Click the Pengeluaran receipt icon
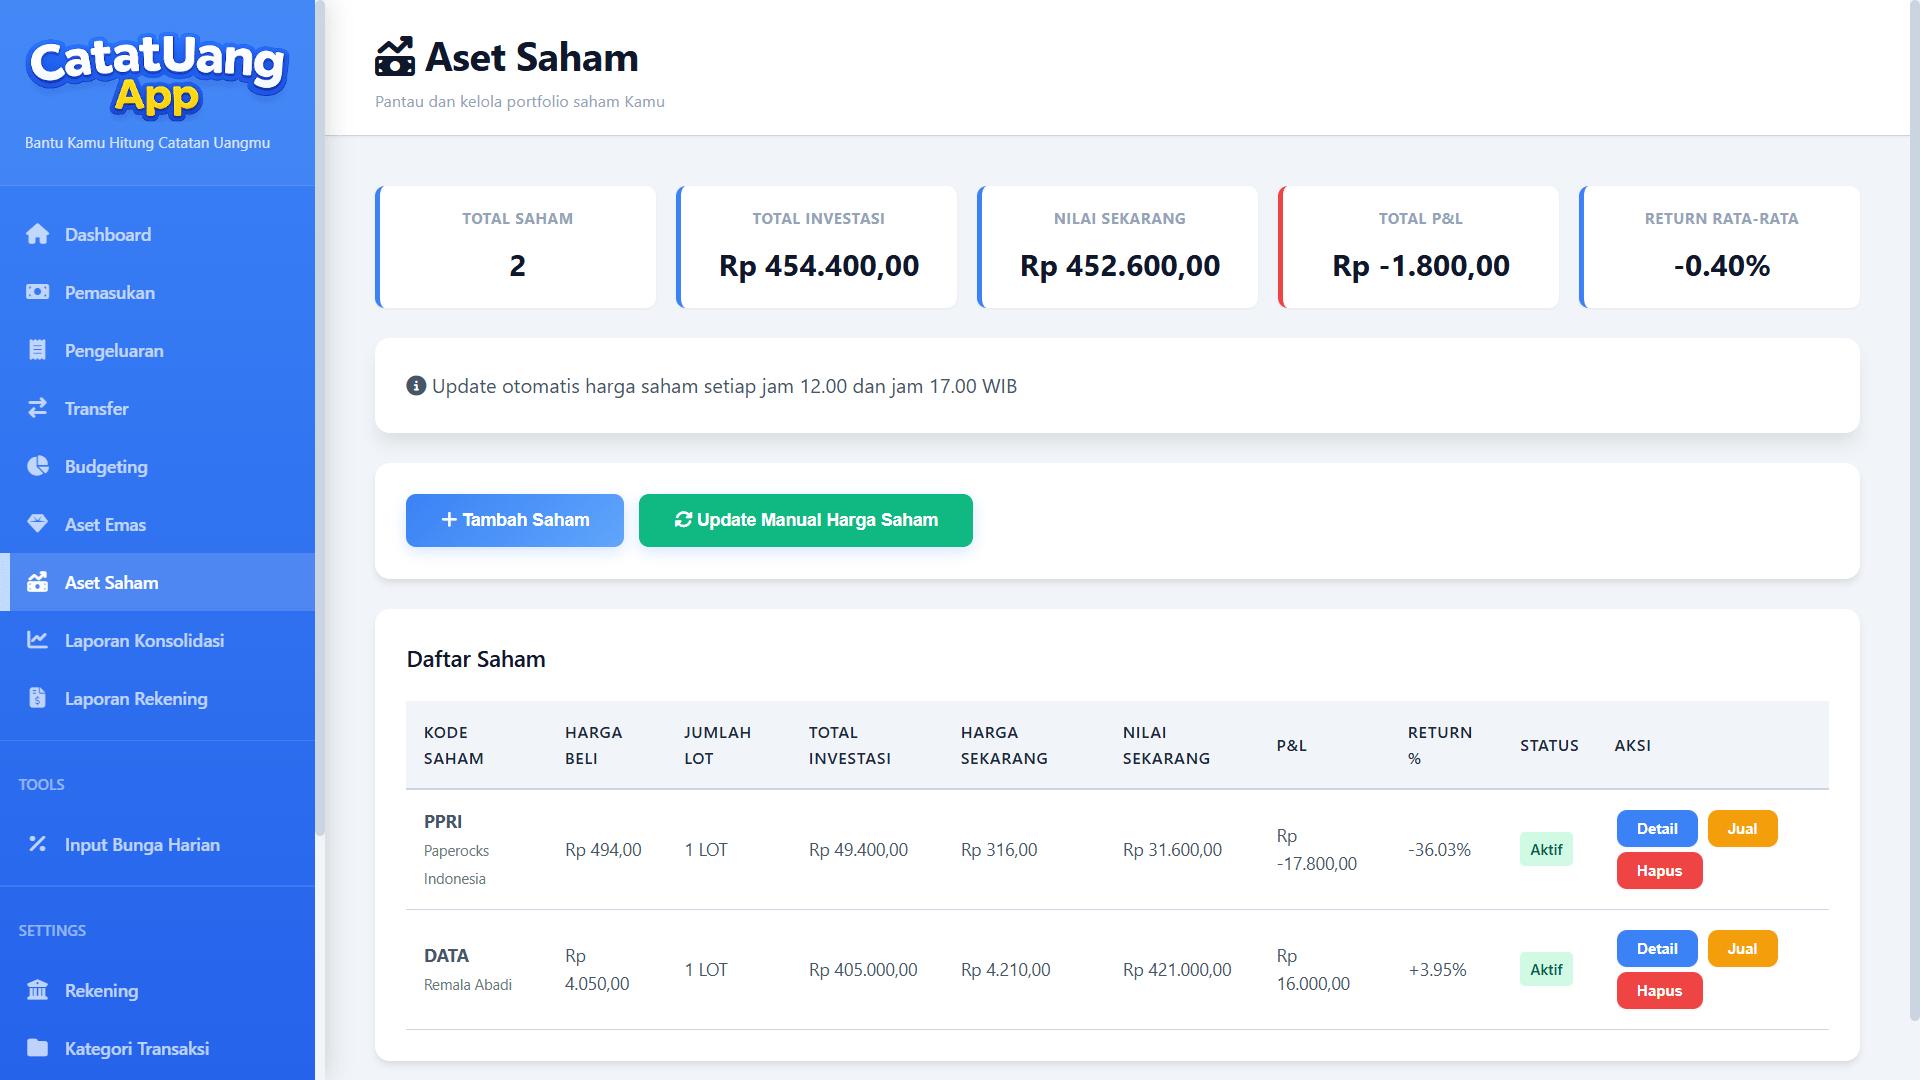Viewport: 1920px width, 1080px height. [38, 350]
